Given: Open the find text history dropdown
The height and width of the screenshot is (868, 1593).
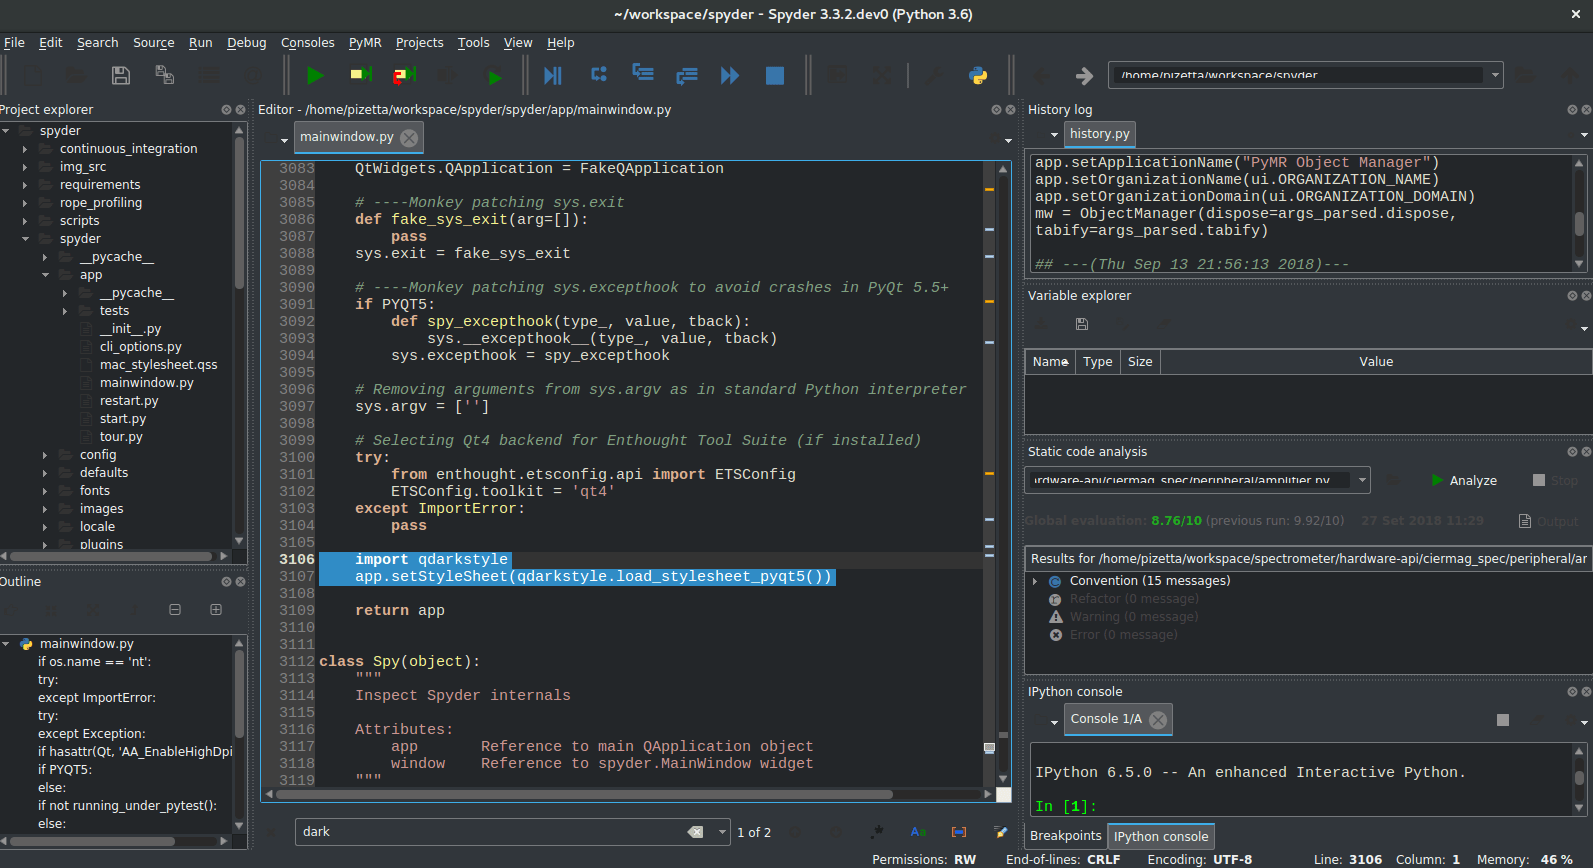Looking at the screenshot, I should click(722, 832).
